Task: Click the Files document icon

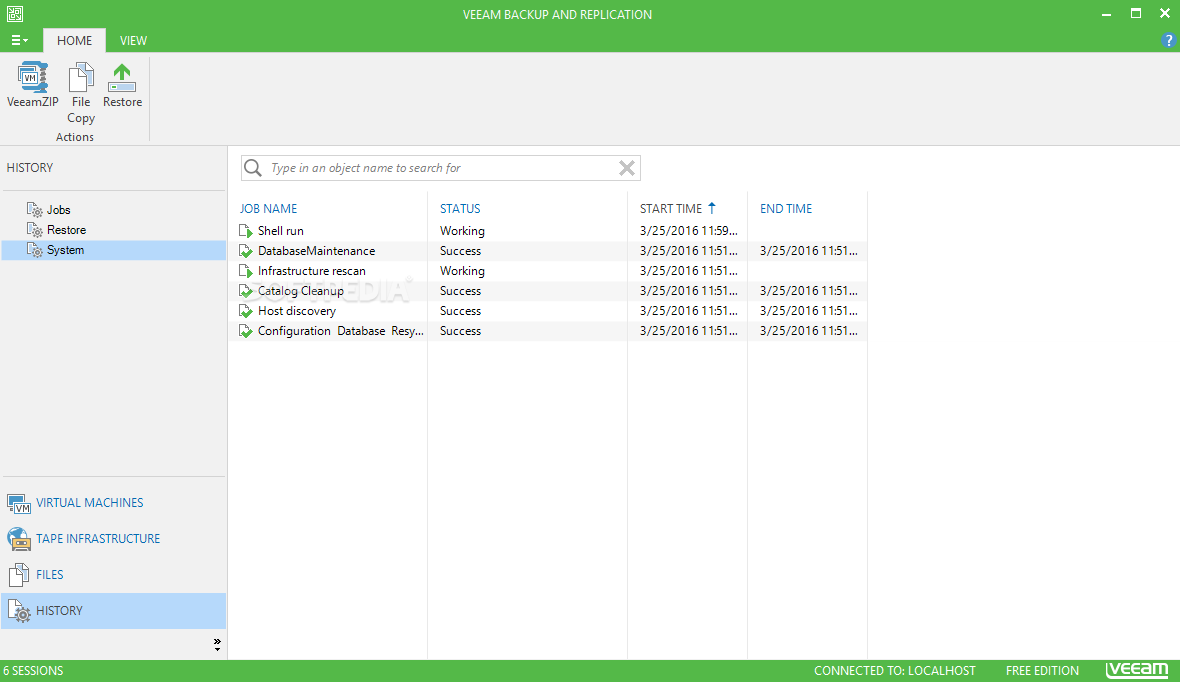Action: (x=19, y=575)
